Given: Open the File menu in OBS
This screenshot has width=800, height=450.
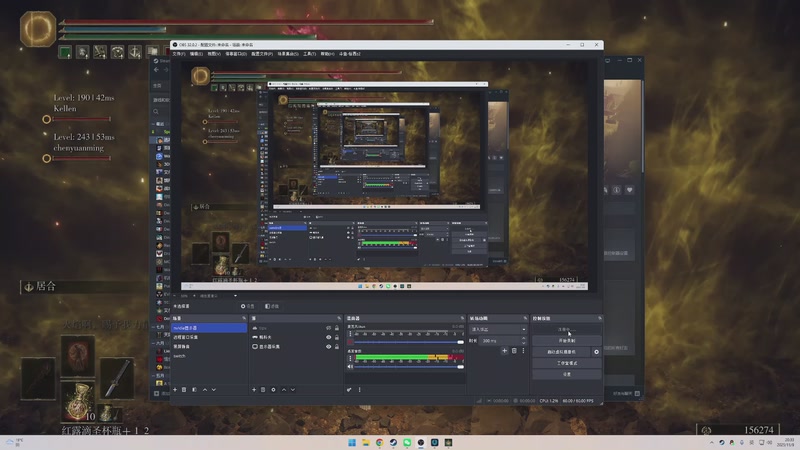Looking at the screenshot, I should (x=178, y=53).
